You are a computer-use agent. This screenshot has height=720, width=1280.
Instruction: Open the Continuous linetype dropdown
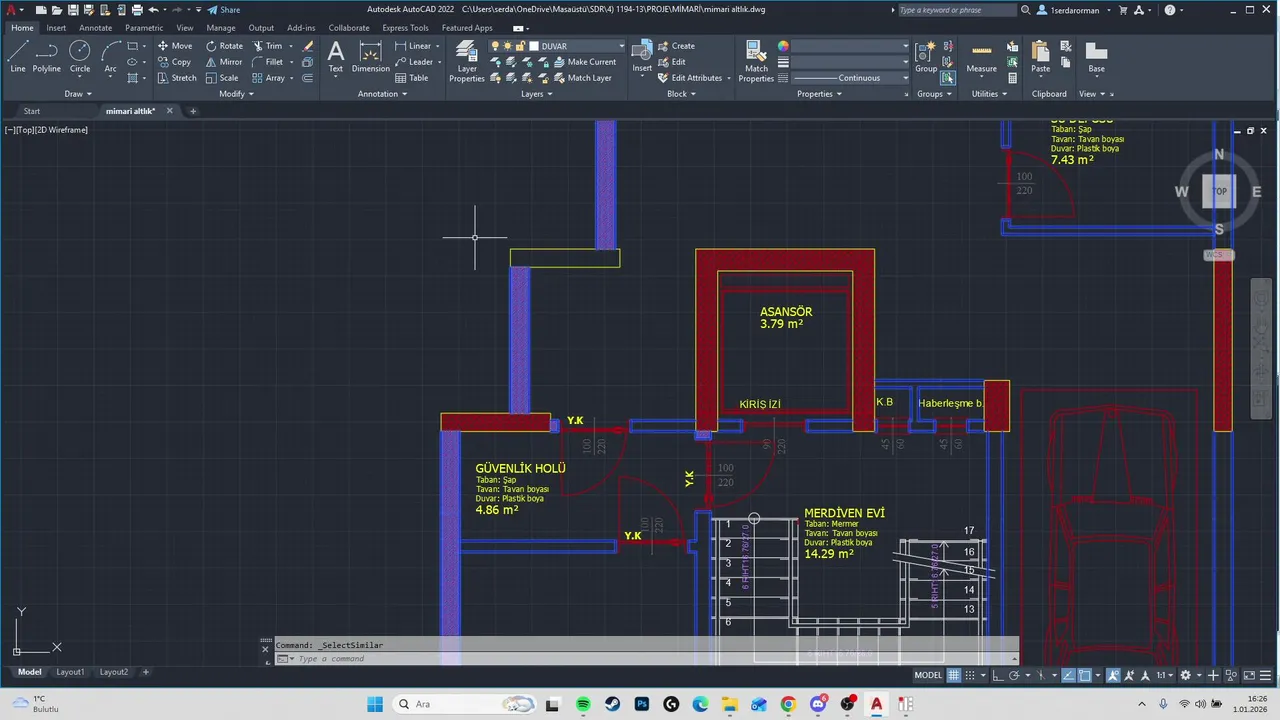pos(850,78)
